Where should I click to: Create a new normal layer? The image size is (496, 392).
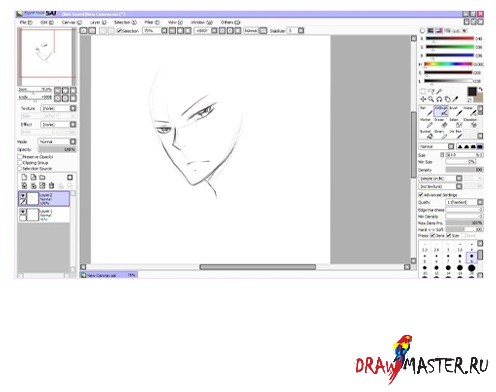(x=24, y=178)
